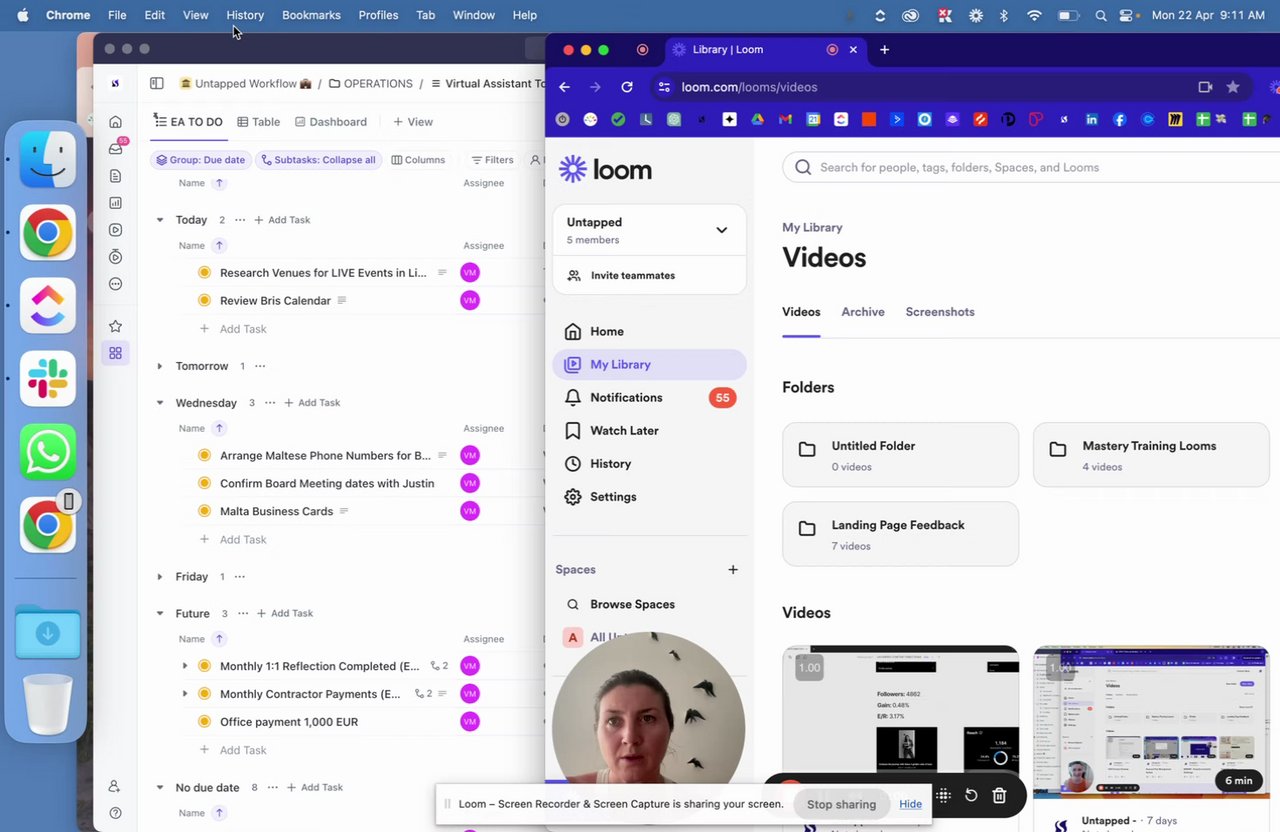Image resolution: width=1280 pixels, height=832 pixels.
Task: Toggle status circle for Monthly 1:1 Reflection Completed
Action: [x=204, y=665]
